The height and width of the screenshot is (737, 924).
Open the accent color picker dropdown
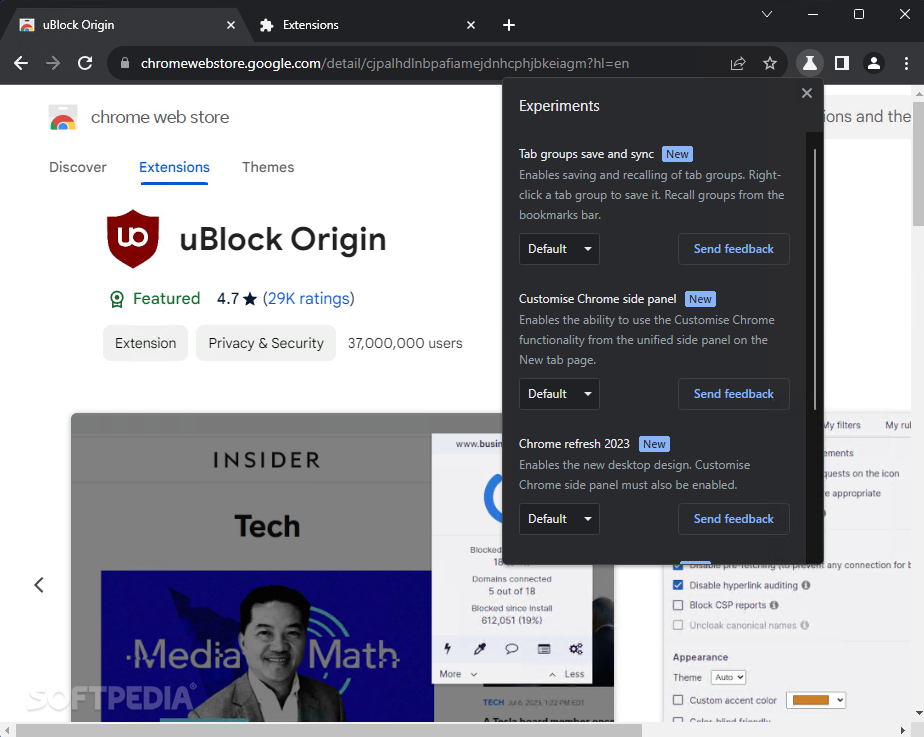[816, 700]
